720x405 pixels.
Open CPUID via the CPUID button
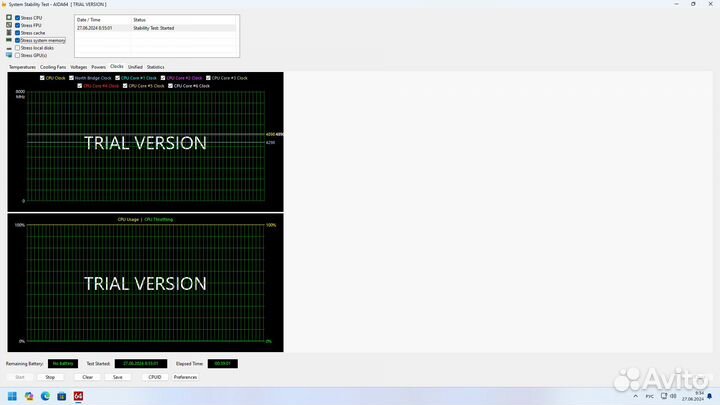(x=155, y=377)
